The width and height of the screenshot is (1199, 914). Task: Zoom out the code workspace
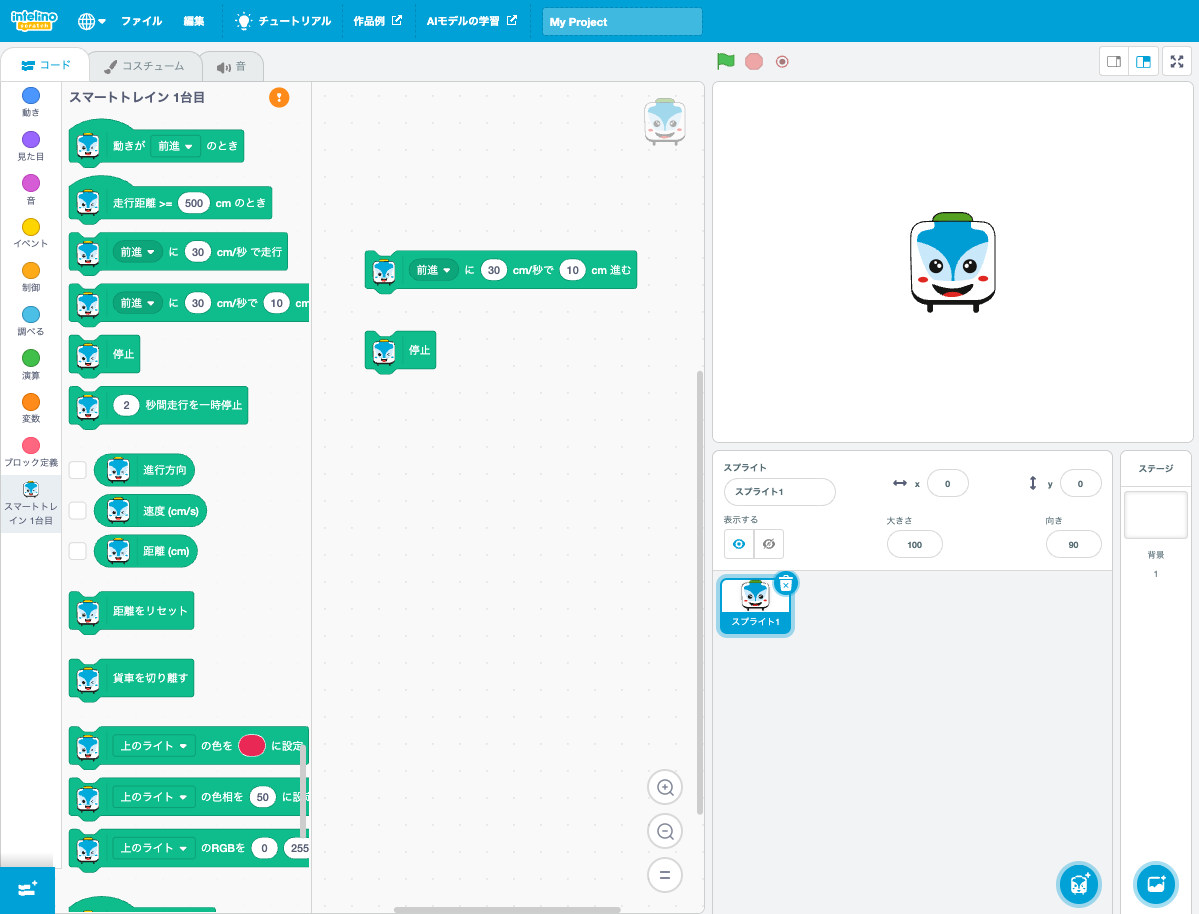click(x=665, y=831)
